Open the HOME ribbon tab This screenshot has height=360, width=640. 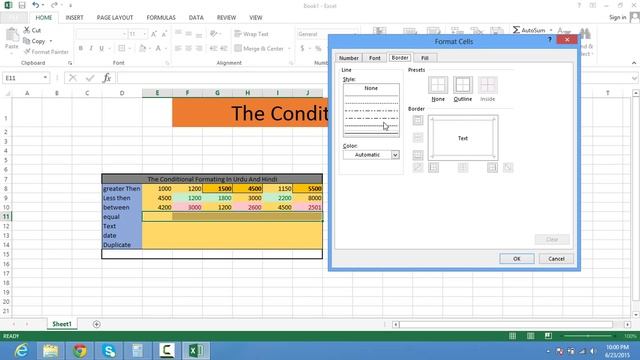click(44, 18)
